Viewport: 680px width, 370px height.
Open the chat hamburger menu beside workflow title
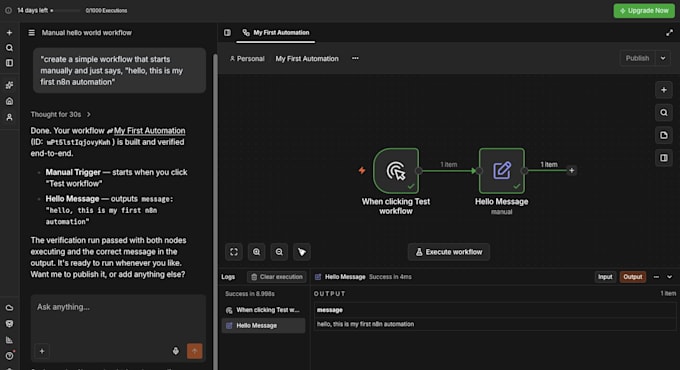click(x=32, y=33)
